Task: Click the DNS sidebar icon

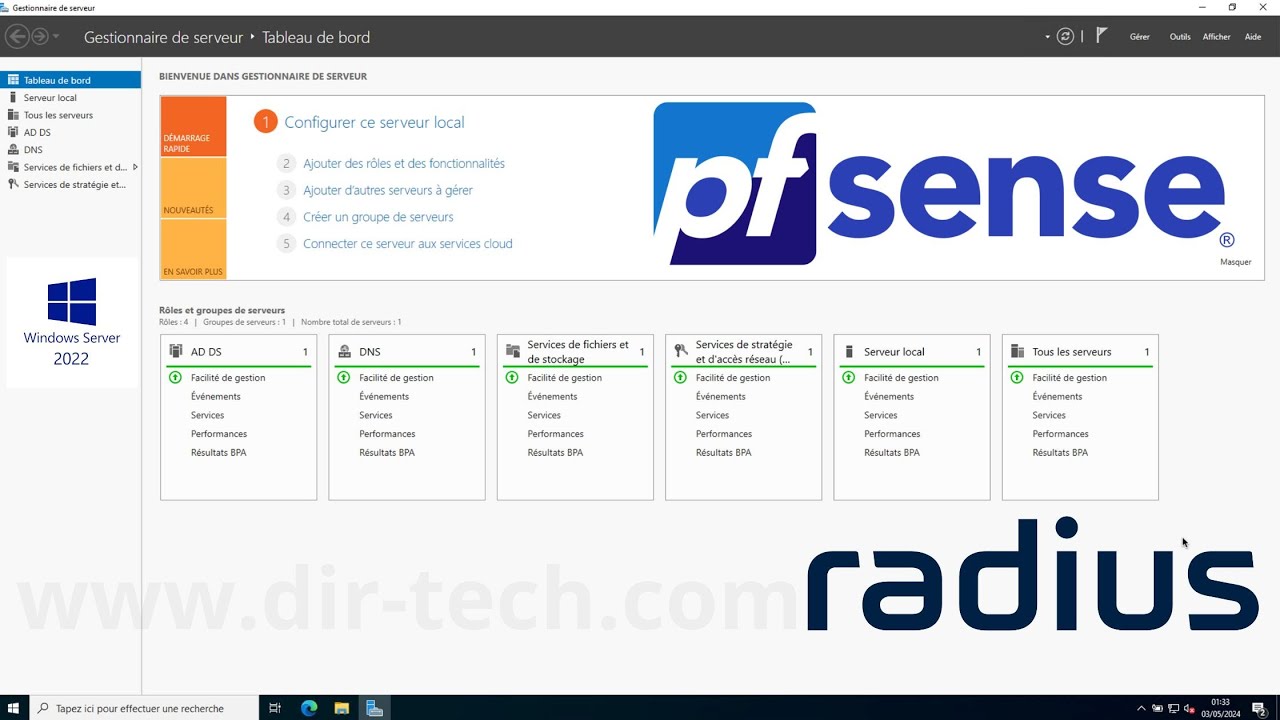Action: (13, 150)
